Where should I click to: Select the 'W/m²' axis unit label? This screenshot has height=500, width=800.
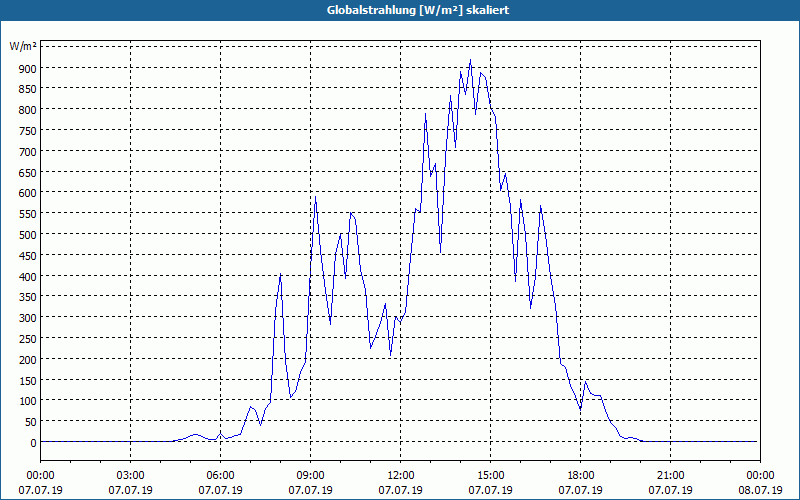pyautogui.click(x=23, y=47)
